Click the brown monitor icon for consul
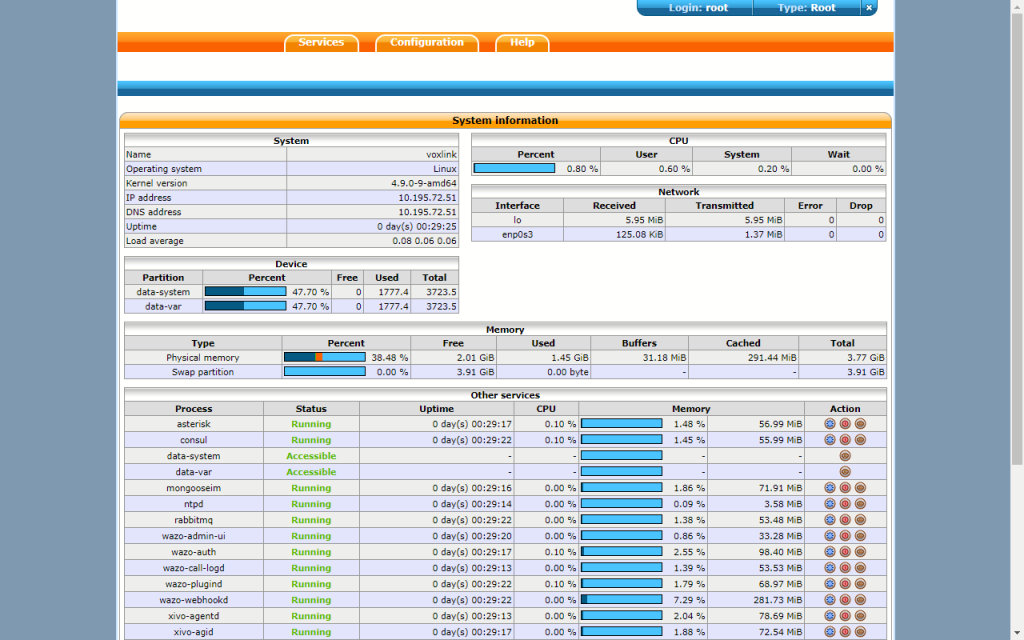 pyautogui.click(x=860, y=440)
